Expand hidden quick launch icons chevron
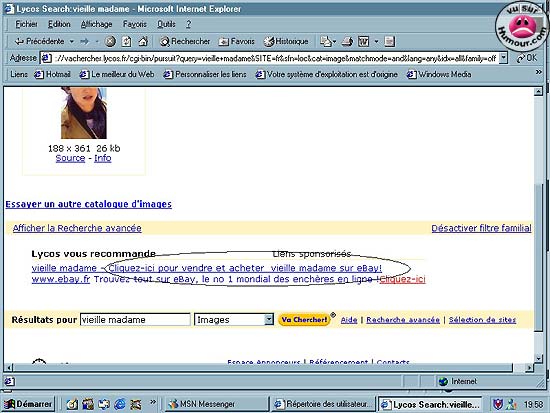 [153, 402]
